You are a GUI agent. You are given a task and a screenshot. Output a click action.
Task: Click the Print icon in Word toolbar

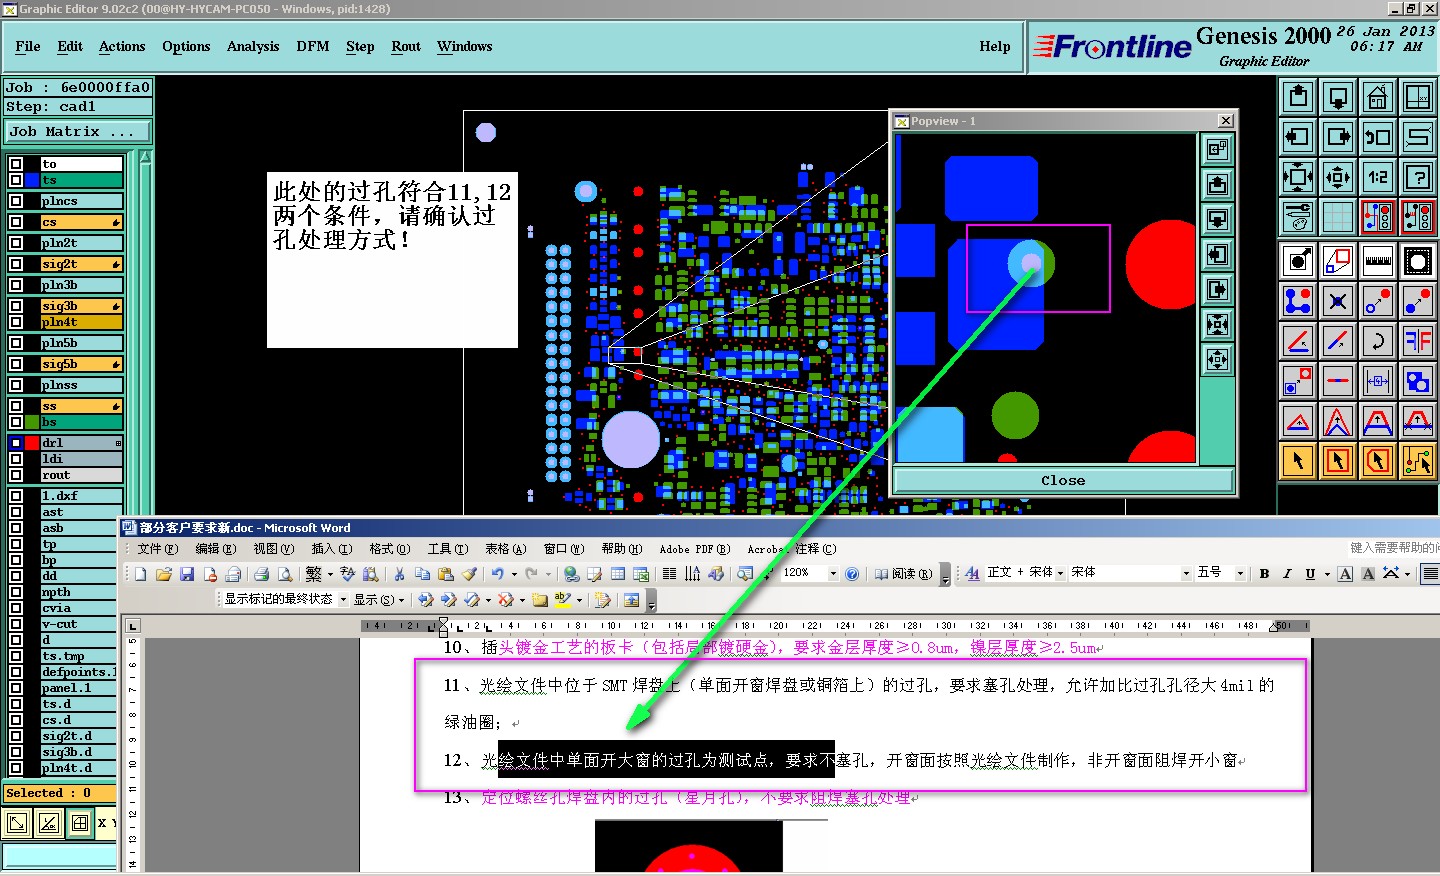pos(261,574)
